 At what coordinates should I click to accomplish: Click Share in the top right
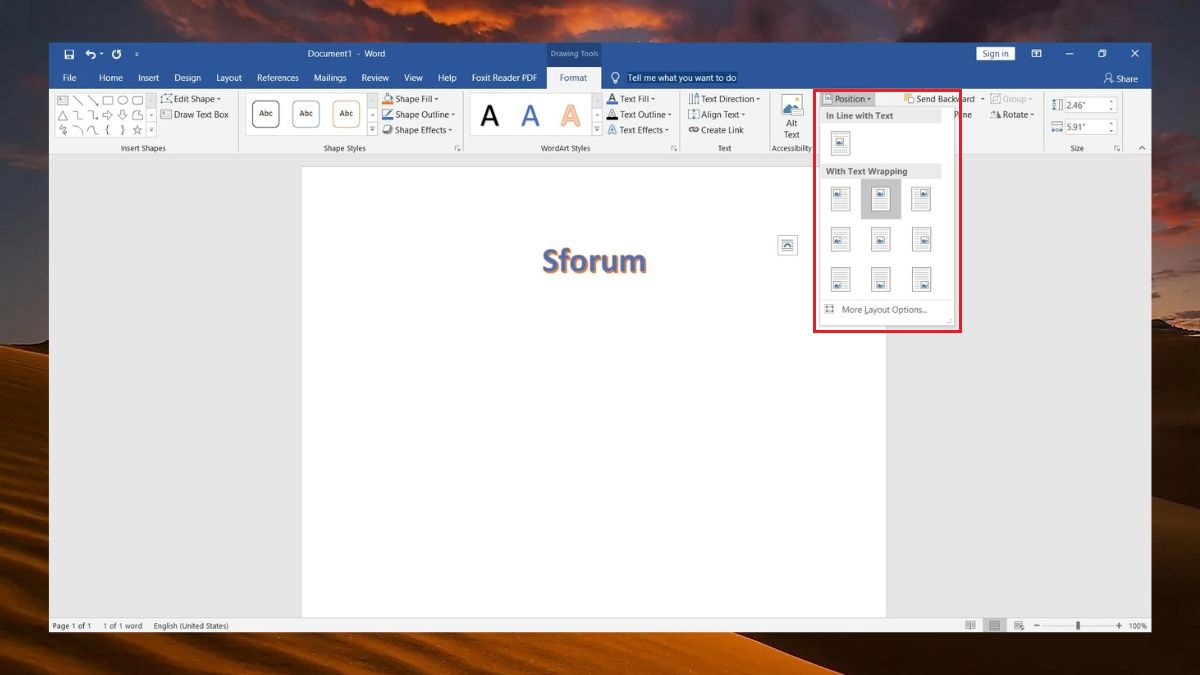tap(1120, 78)
